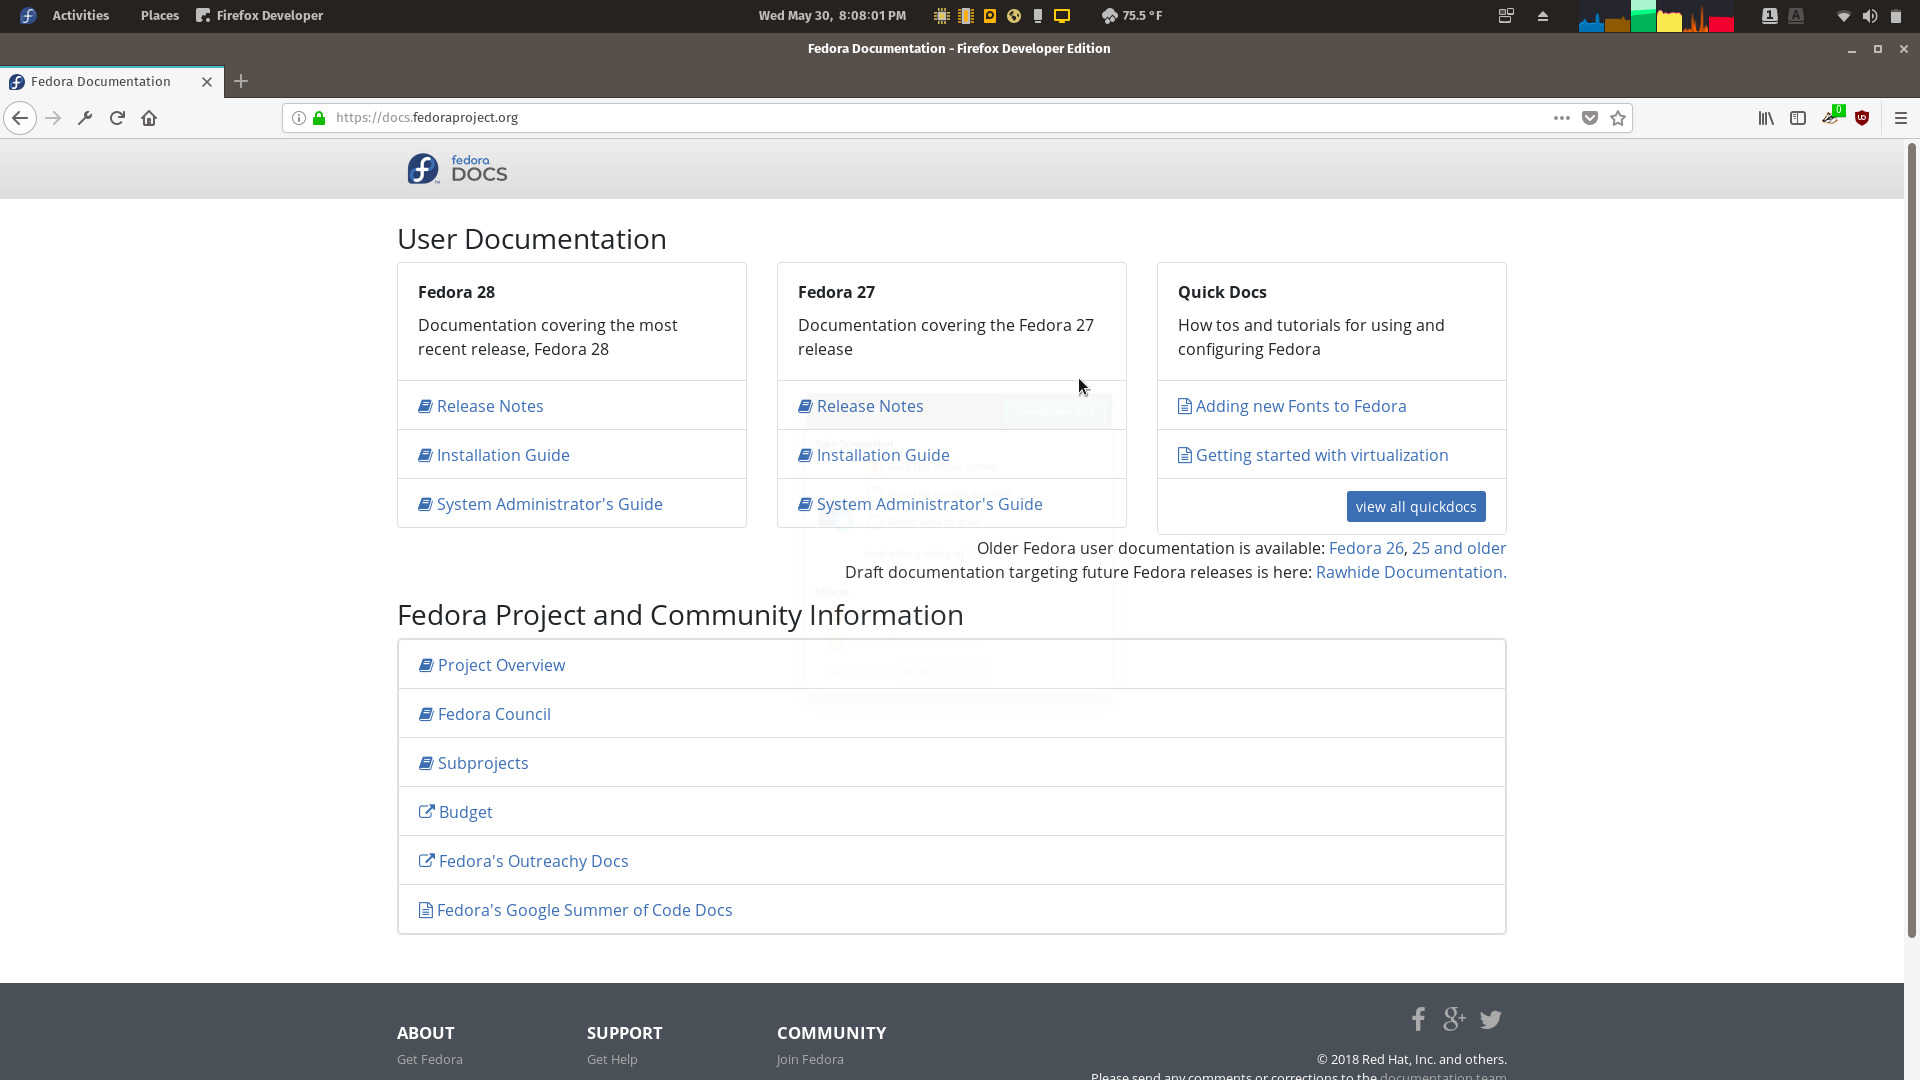Open the Wi-Fi network indicator
1920x1080 pixels.
[x=1844, y=16]
